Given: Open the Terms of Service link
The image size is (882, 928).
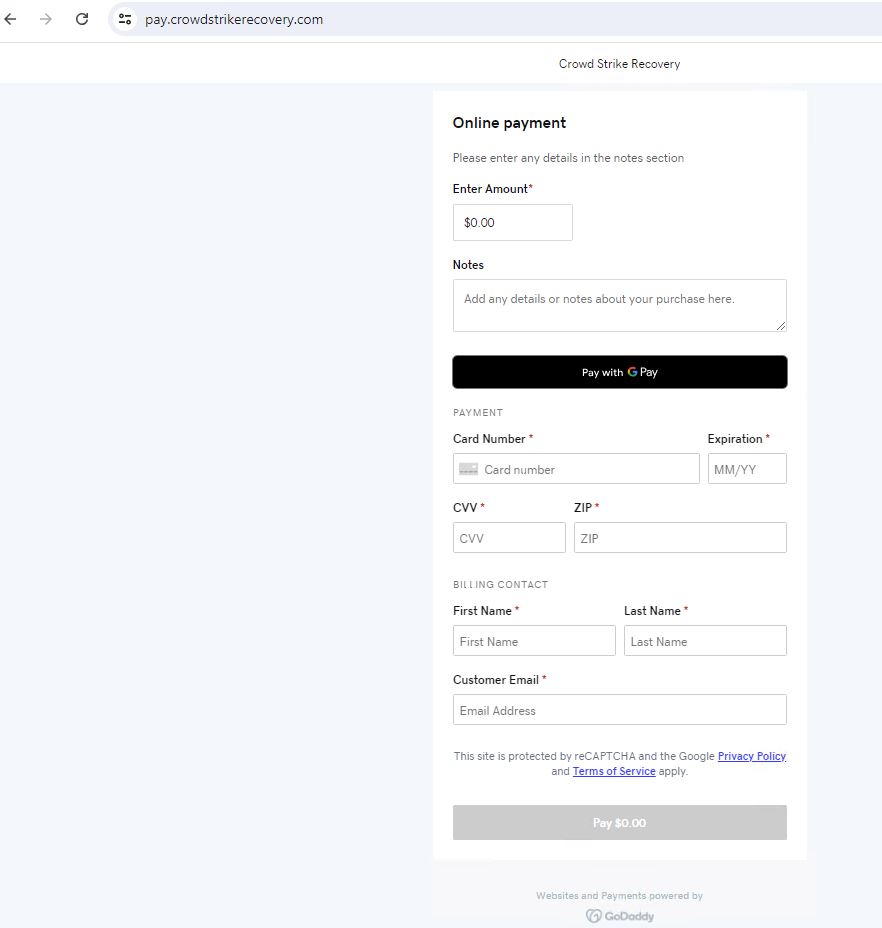Looking at the screenshot, I should click(x=614, y=771).
